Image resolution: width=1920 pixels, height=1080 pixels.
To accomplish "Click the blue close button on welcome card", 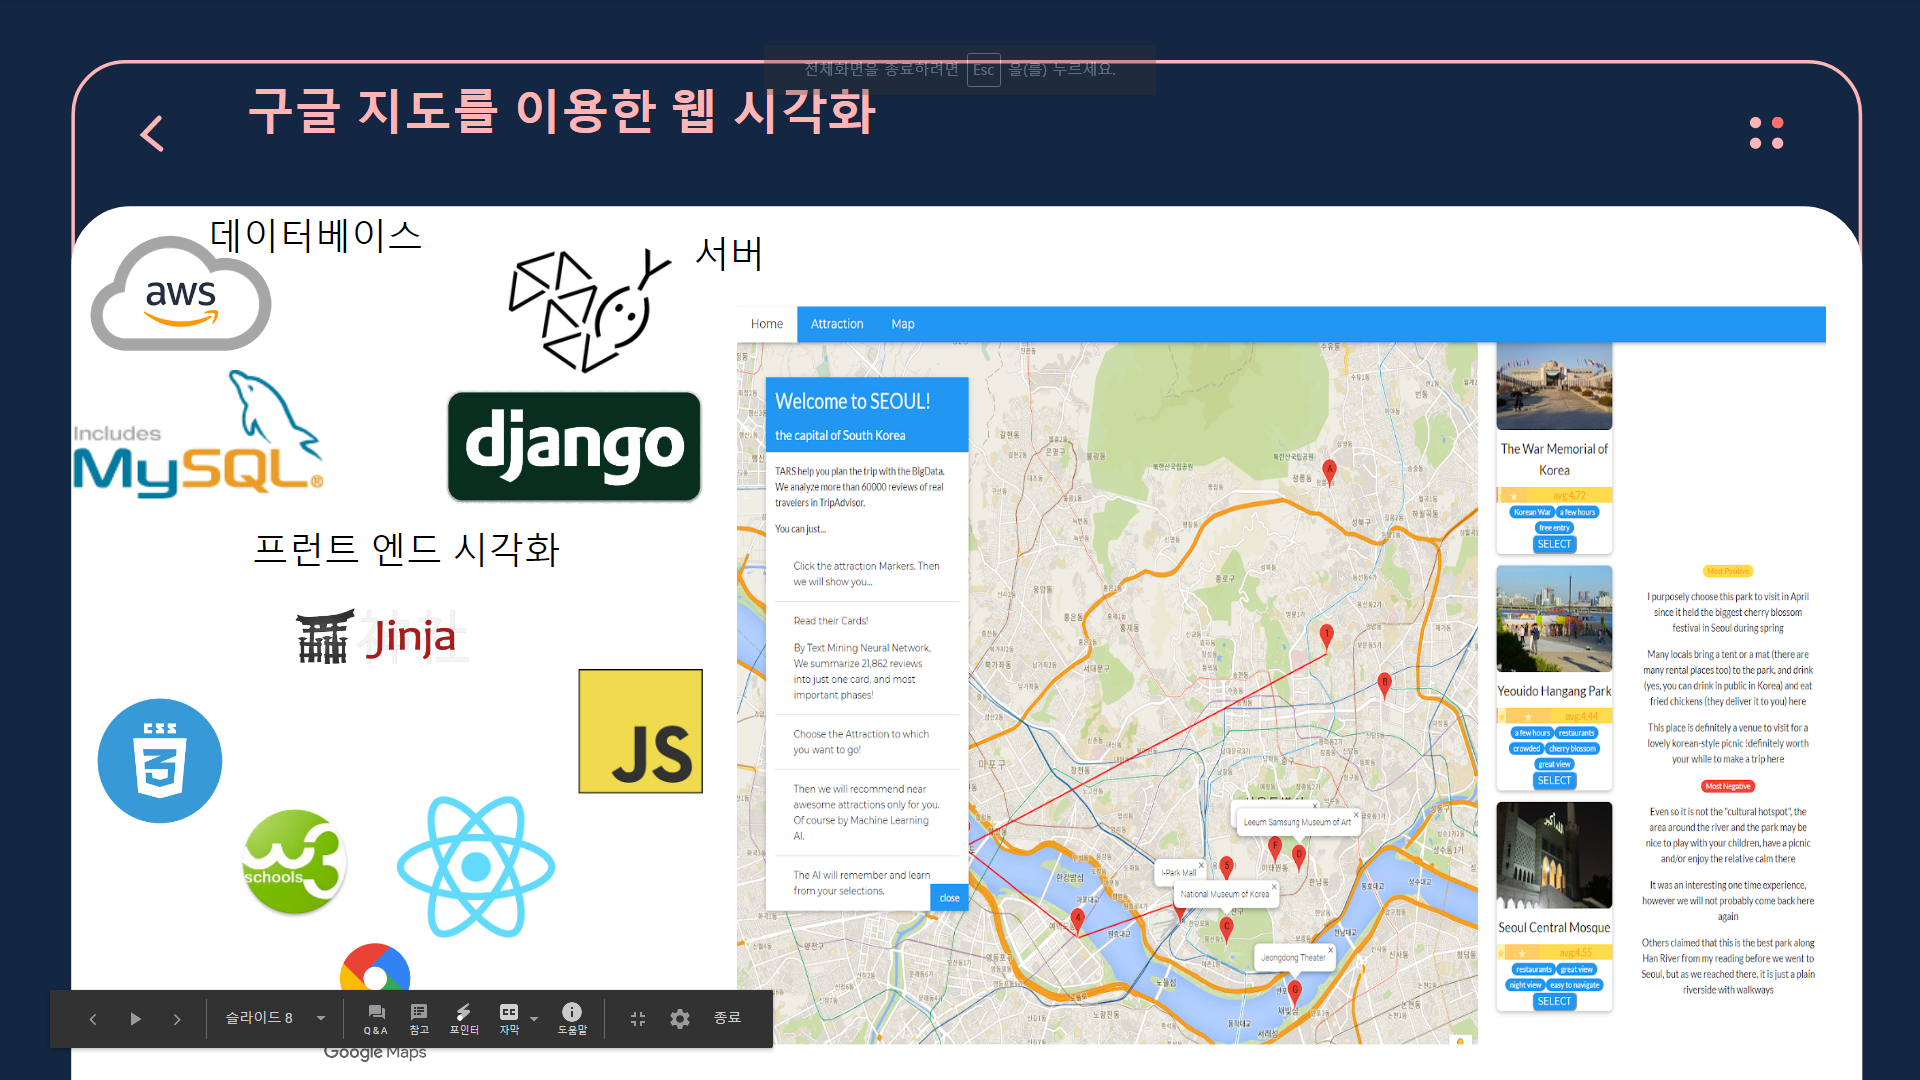I will click(949, 898).
